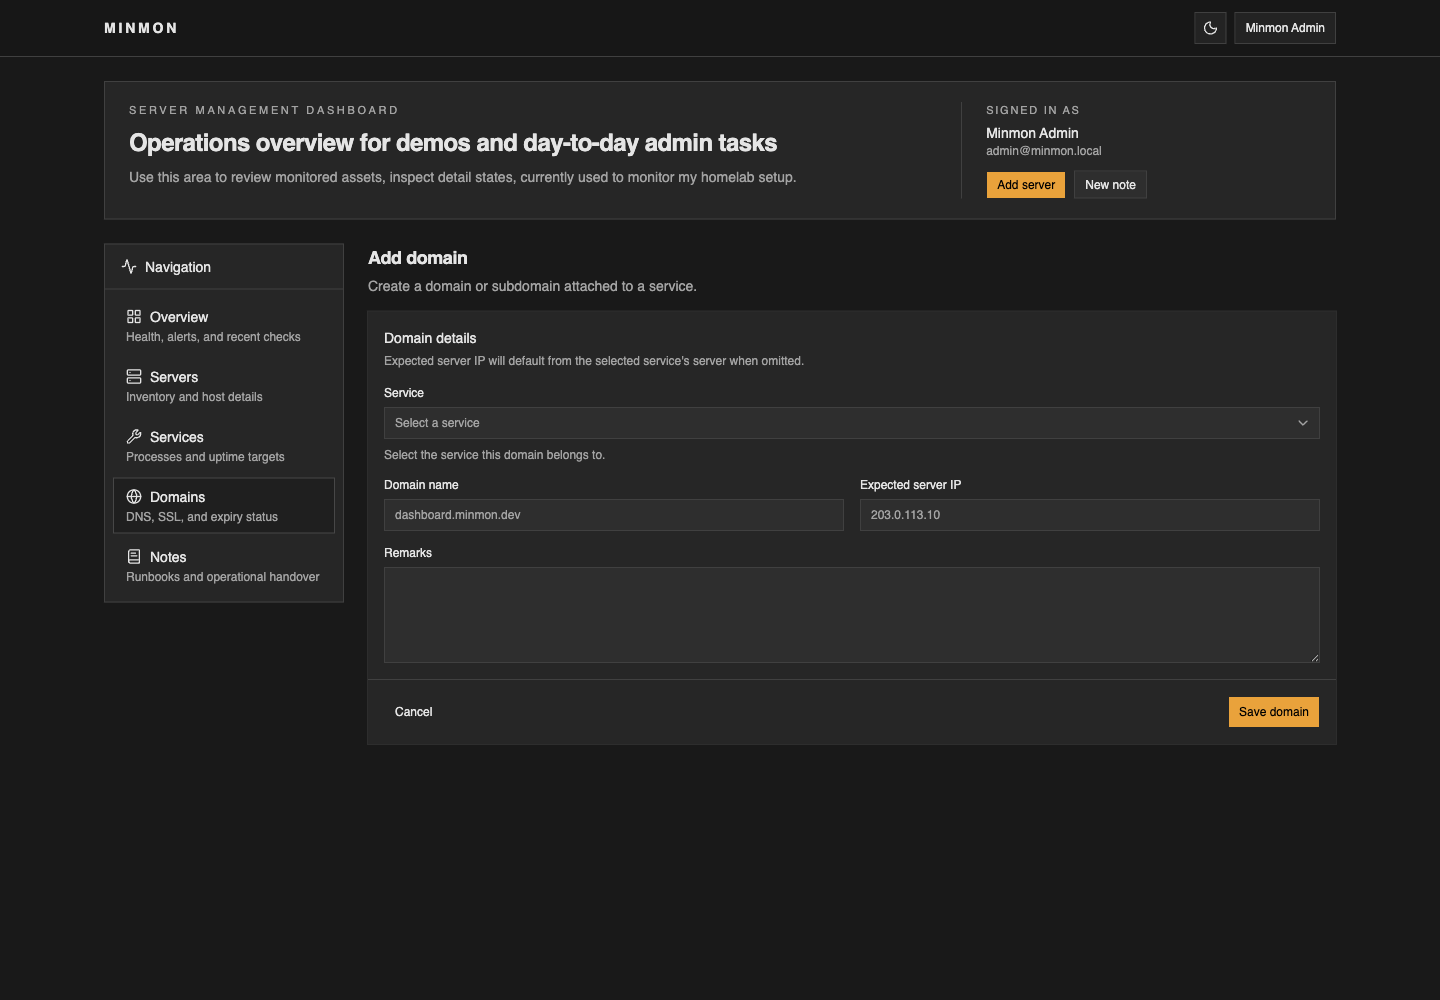Click the Add domain heading
The image size is (1440, 1000).
tap(418, 258)
